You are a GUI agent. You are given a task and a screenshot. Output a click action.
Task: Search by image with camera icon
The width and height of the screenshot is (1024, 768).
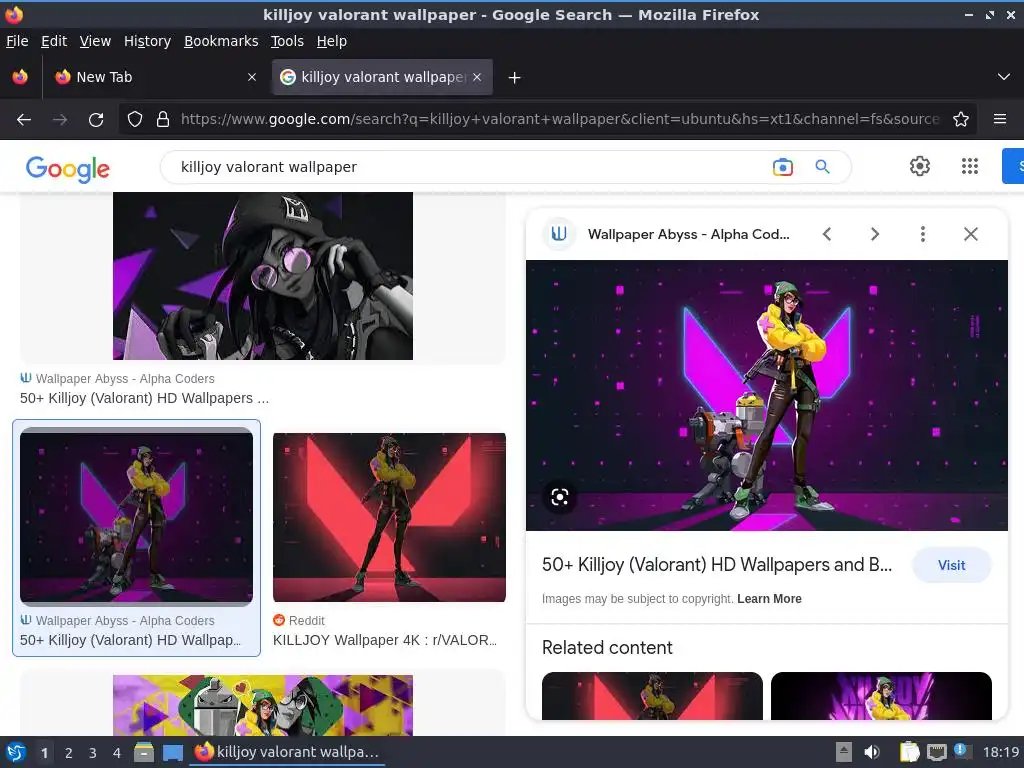782,167
